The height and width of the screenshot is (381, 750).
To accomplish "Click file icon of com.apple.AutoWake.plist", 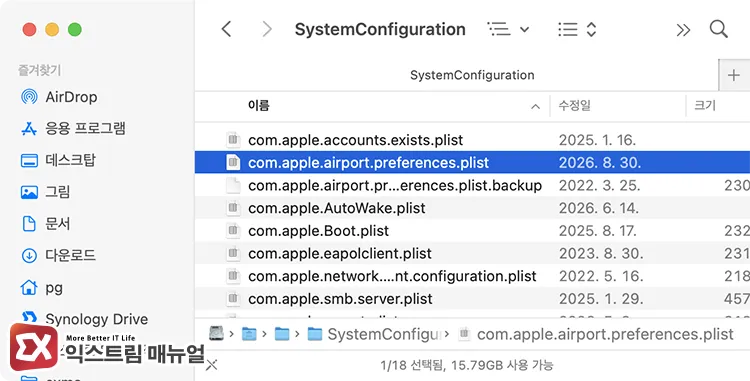I will (233, 208).
